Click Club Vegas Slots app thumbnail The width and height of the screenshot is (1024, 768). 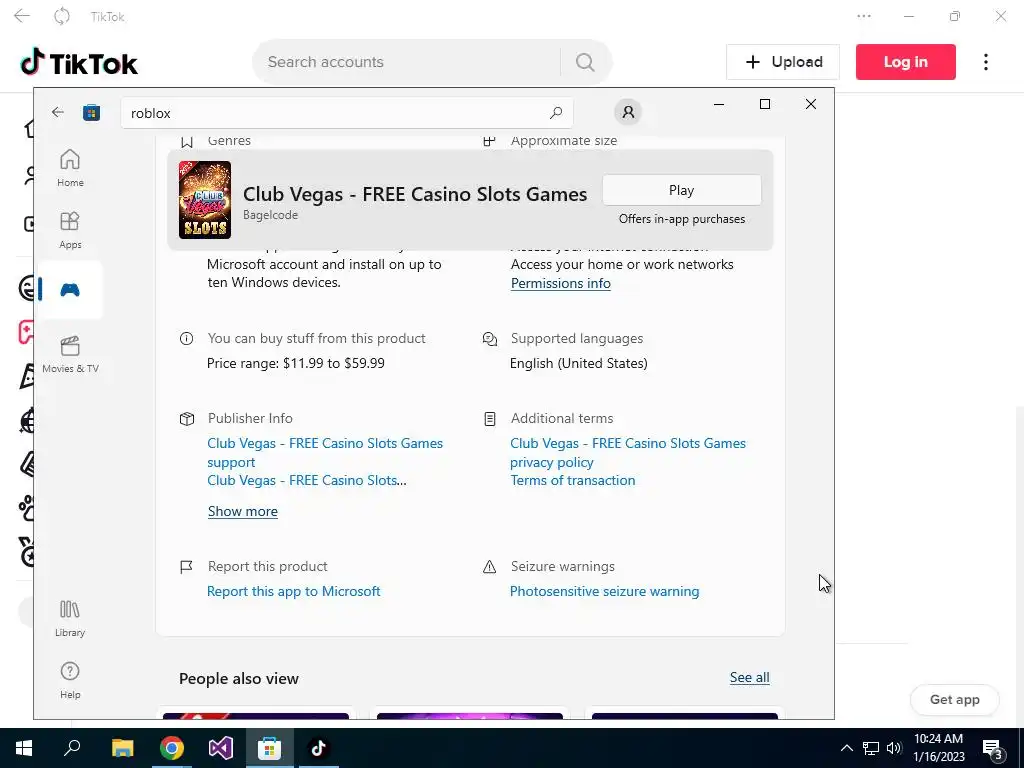click(x=205, y=200)
